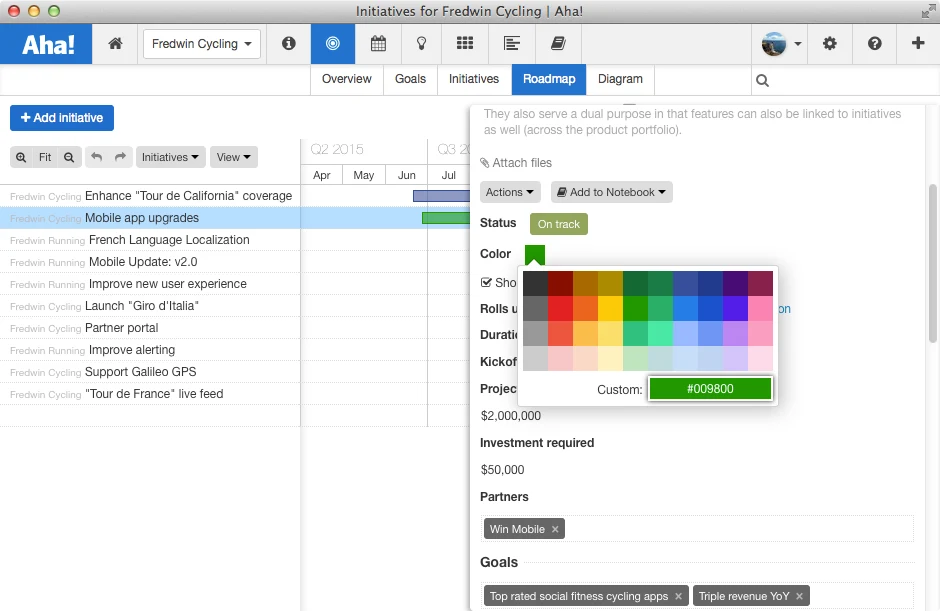Open the Add to Notebook dropdown
This screenshot has width=940, height=611.
pyautogui.click(x=611, y=192)
